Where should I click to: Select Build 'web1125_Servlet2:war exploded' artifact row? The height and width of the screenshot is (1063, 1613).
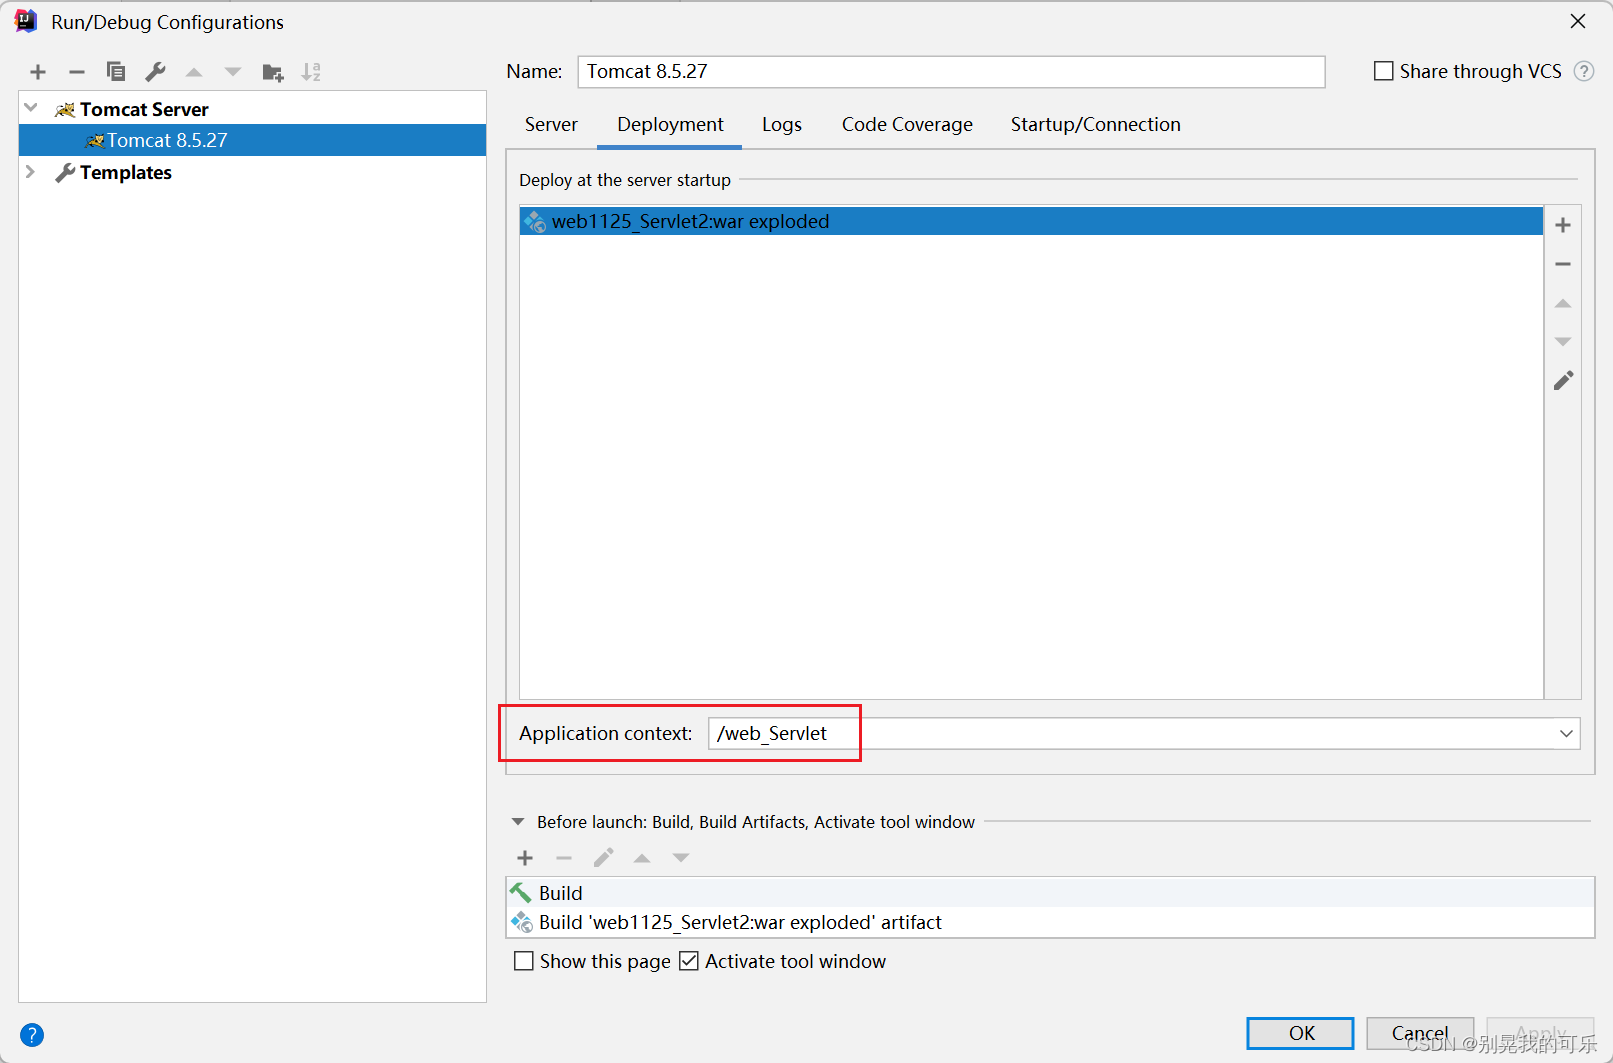(x=1050, y=922)
